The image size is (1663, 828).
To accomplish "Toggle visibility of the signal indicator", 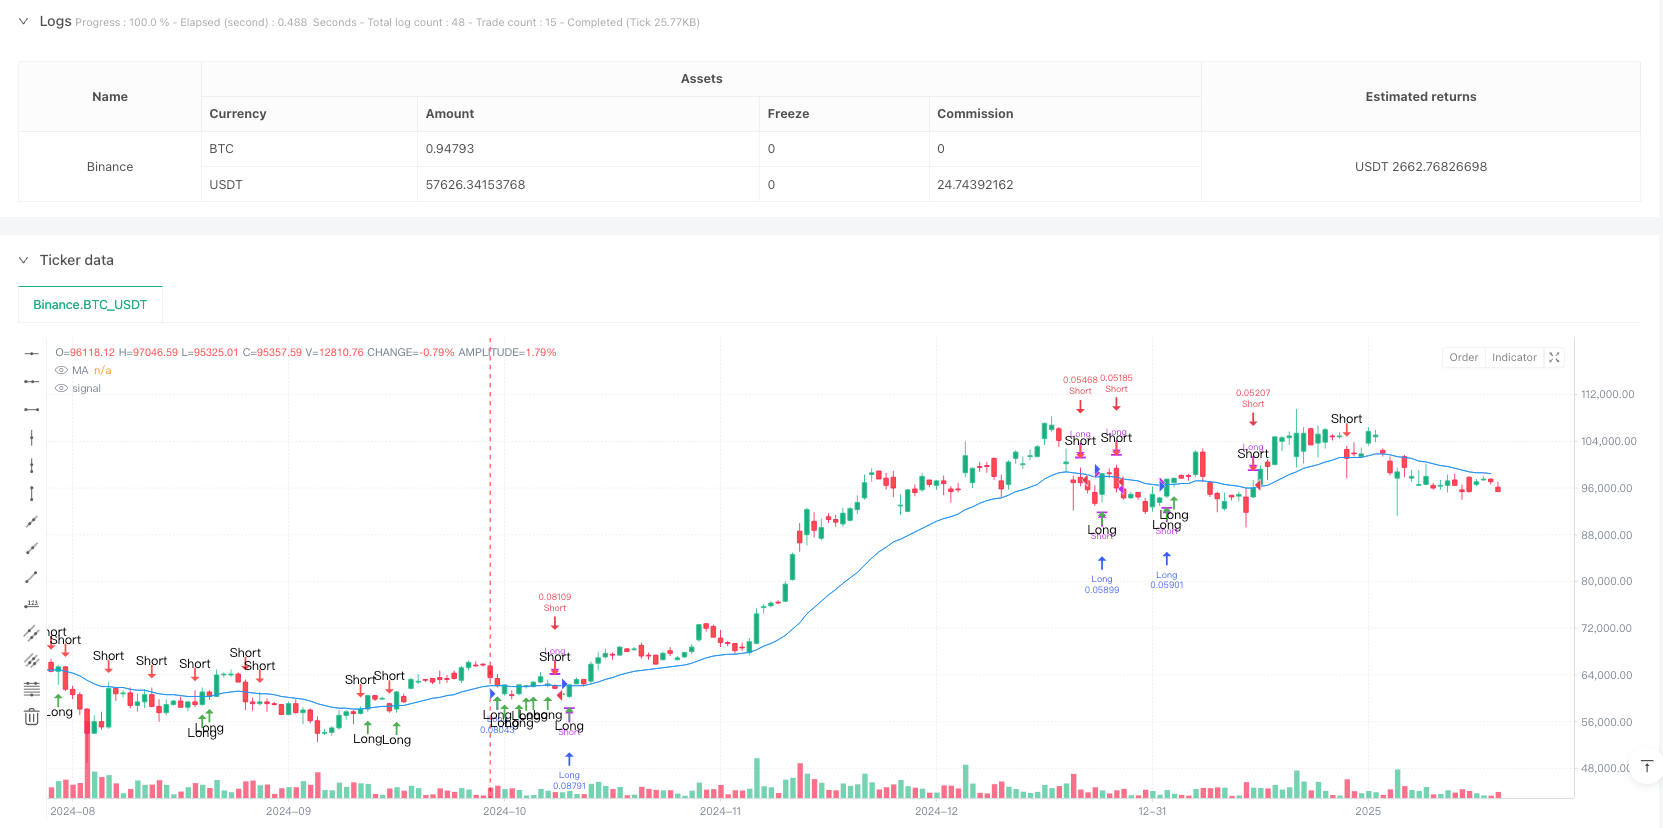I will (62, 388).
